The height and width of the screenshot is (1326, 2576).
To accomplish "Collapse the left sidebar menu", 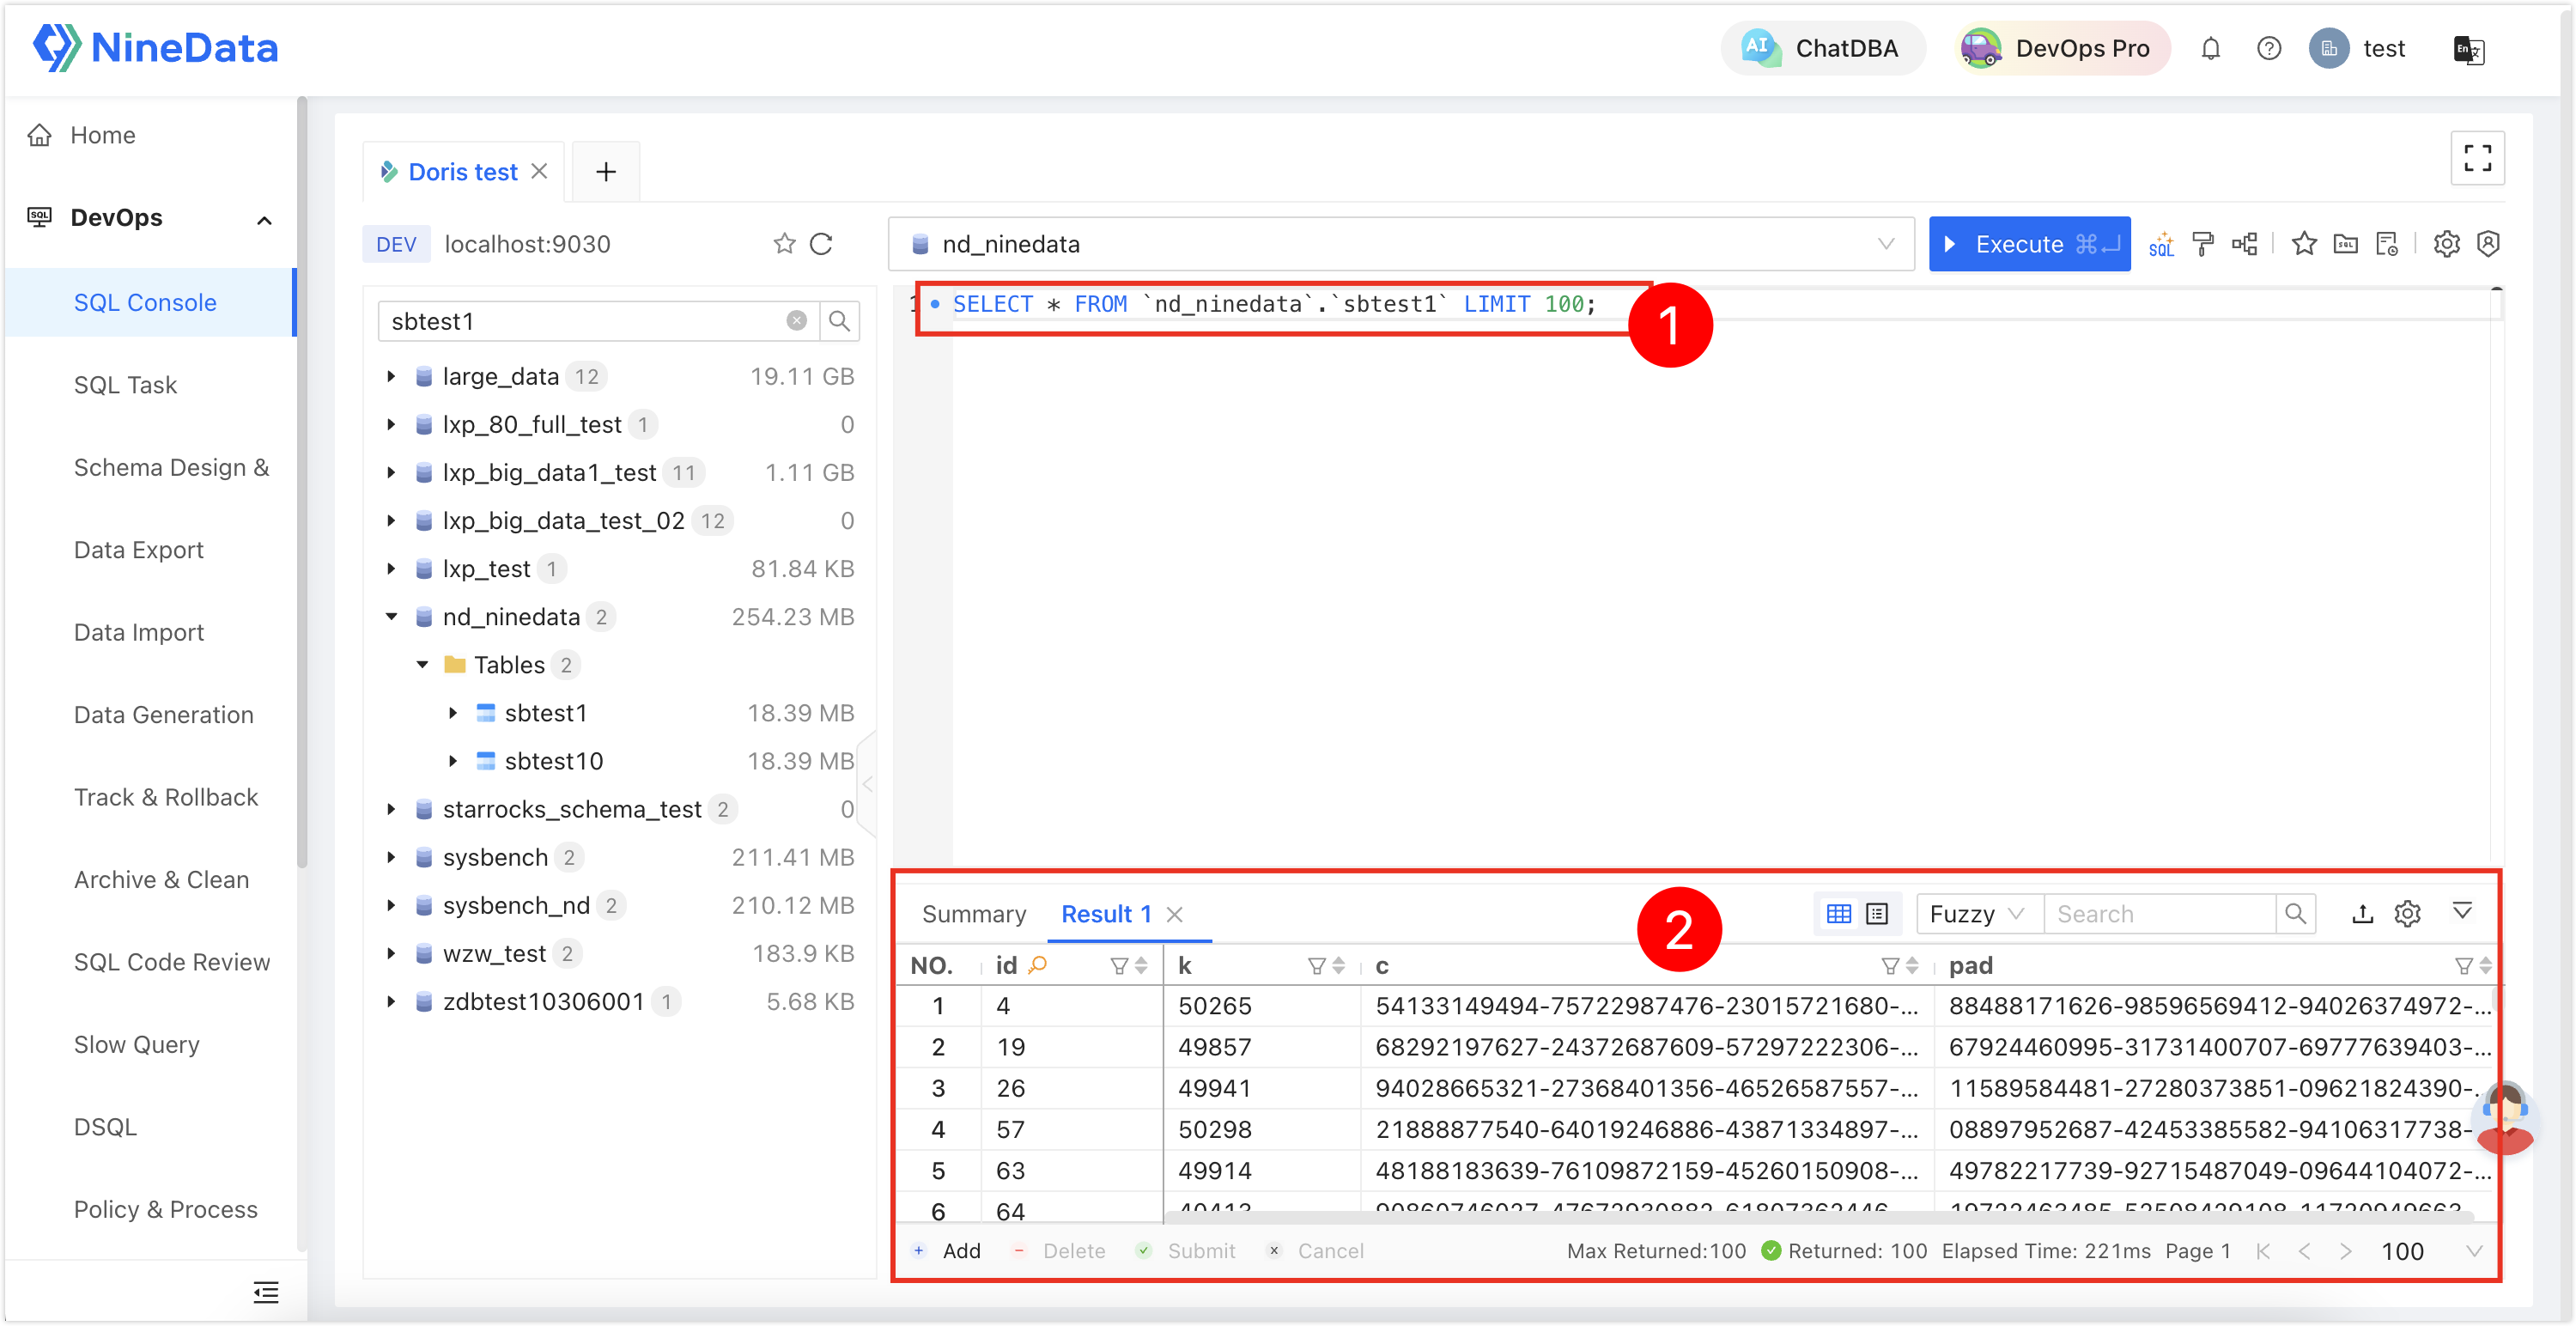I will [265, 1293].
